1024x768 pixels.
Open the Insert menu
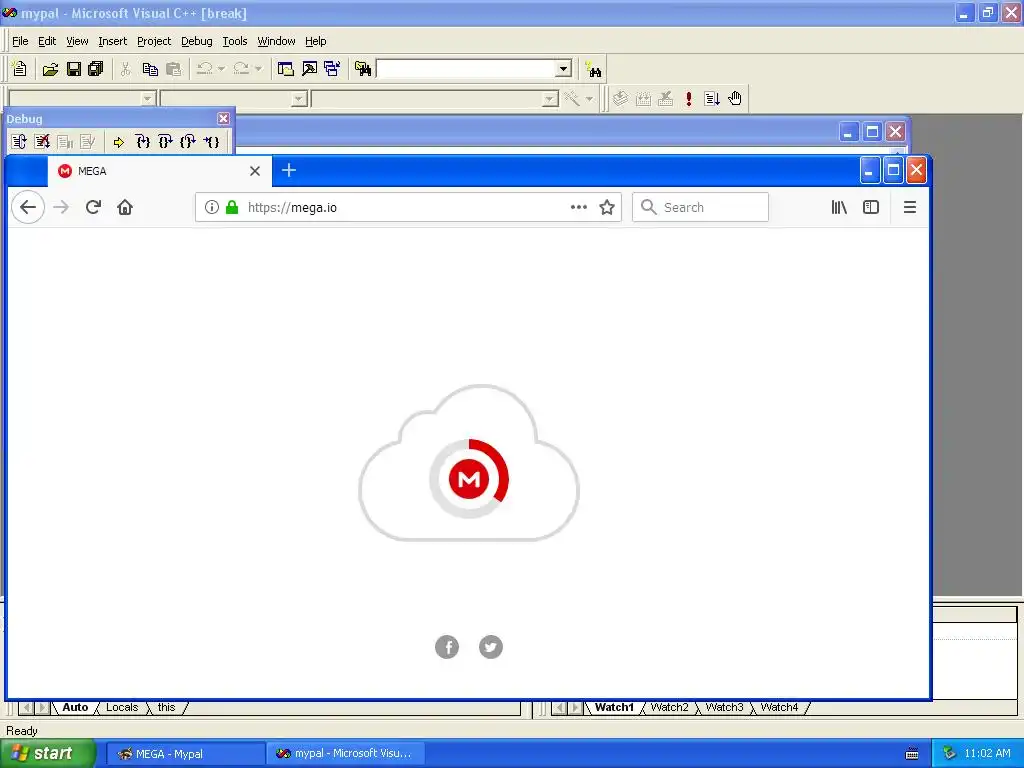(x=112, y=41)
